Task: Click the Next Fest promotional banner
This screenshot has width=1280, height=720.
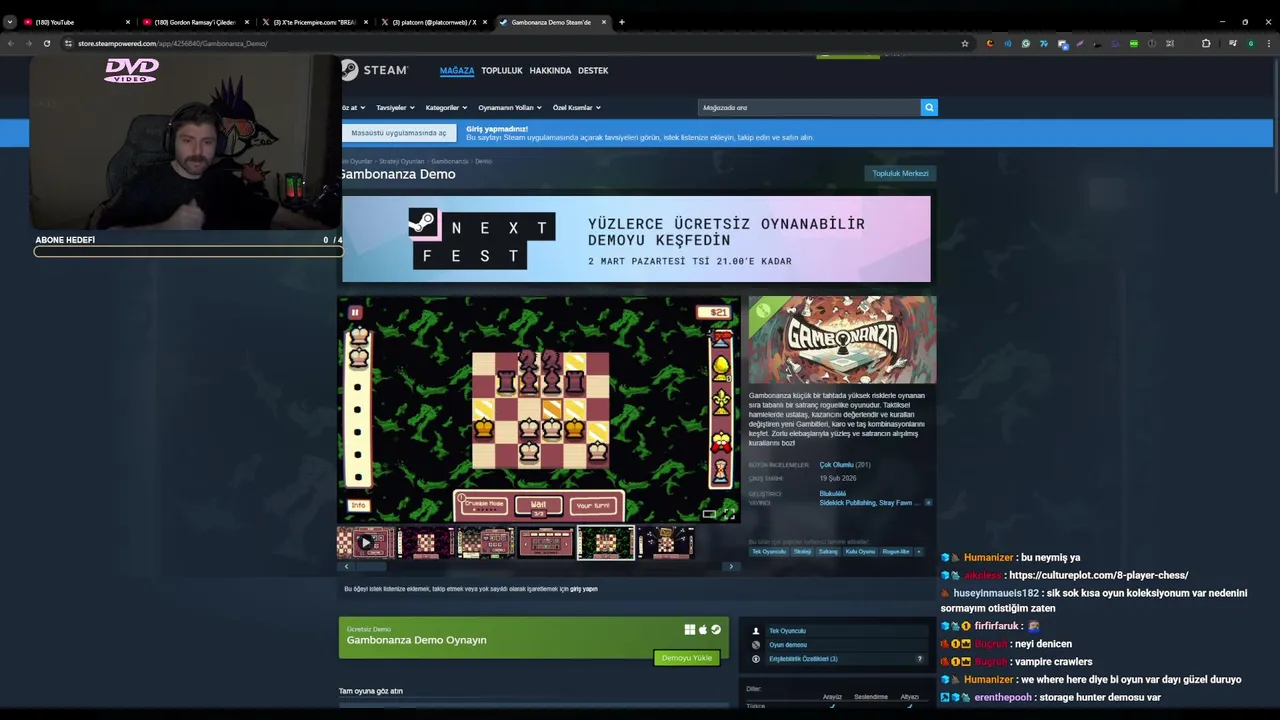Action: (x=636, y=239)
